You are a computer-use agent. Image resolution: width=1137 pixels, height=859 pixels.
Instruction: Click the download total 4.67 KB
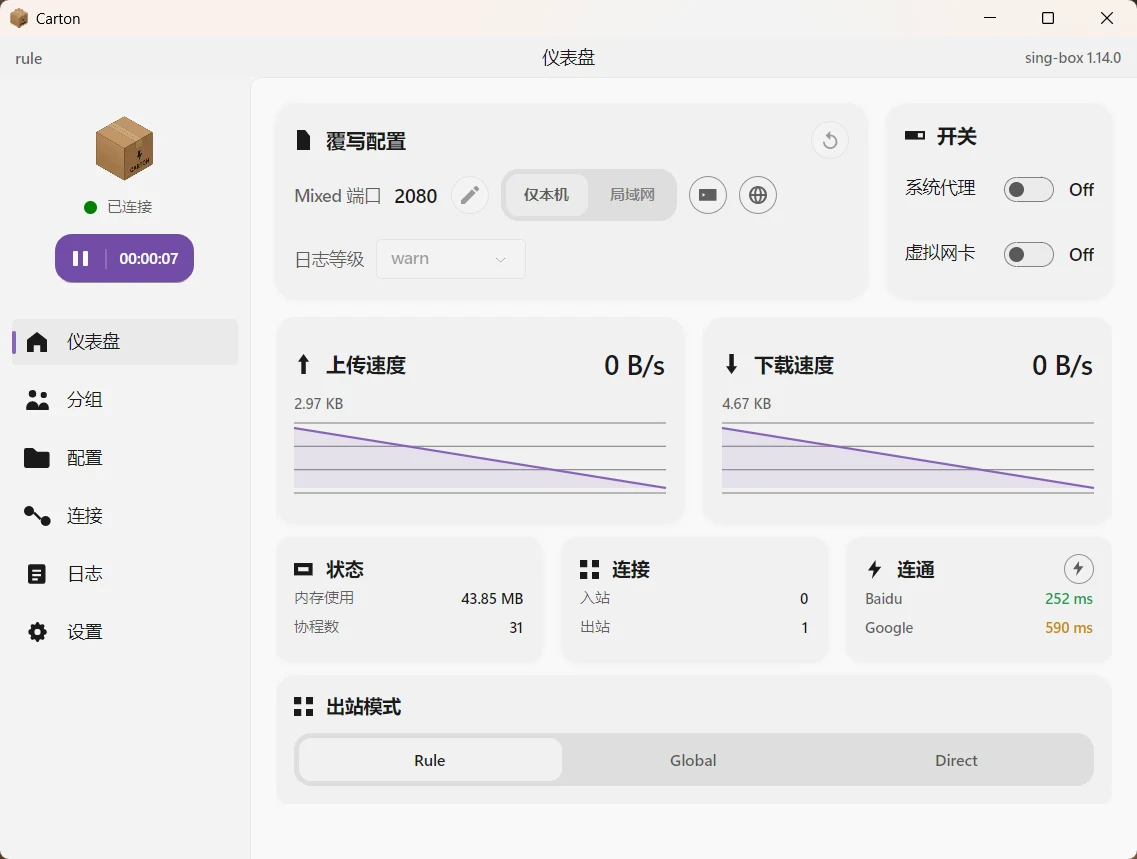pos(746,404)
